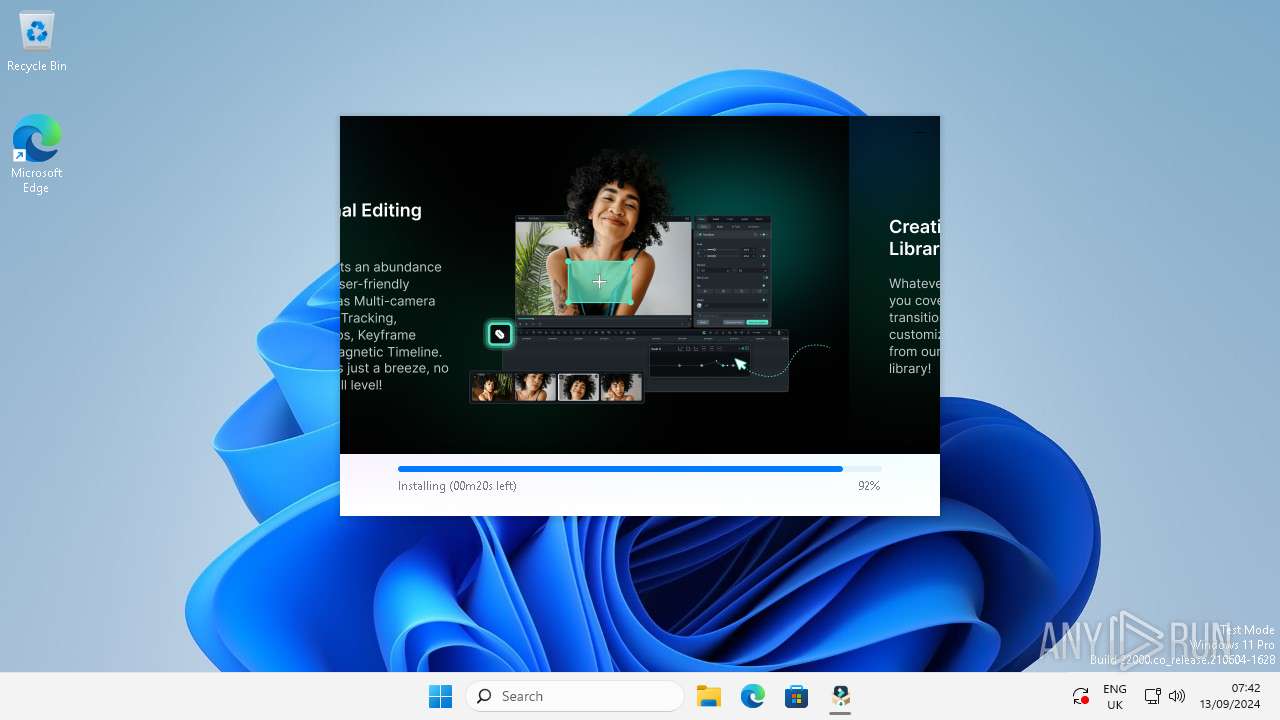Open the Recycle Bin desktop icon
1280x720 pixels.
tap(37, 43)
